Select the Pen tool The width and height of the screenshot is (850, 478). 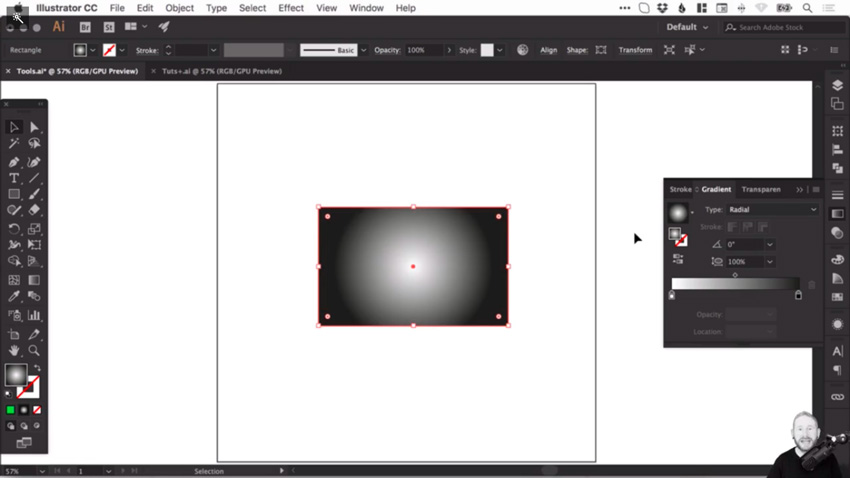click(x=14, y=162)
